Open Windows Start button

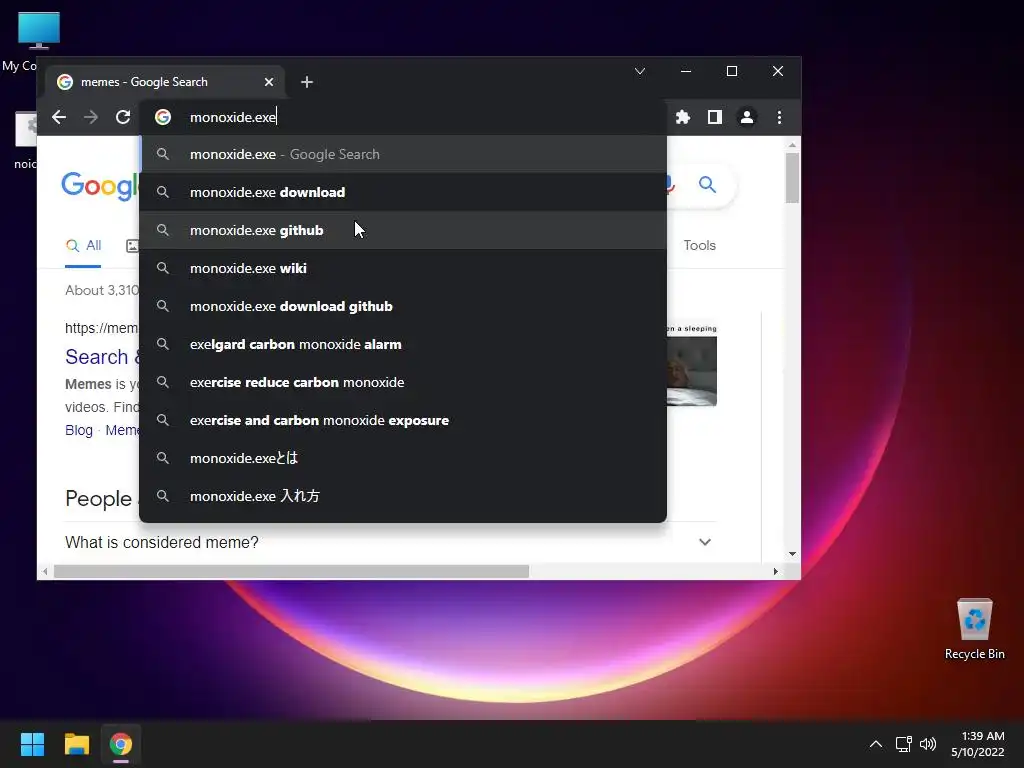(32, 744)
